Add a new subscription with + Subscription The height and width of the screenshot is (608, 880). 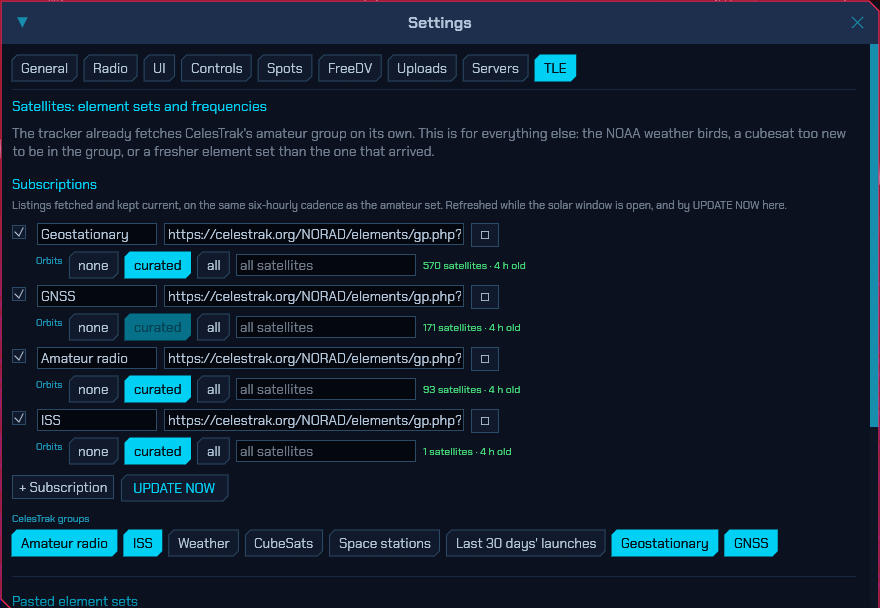(63, 487)
